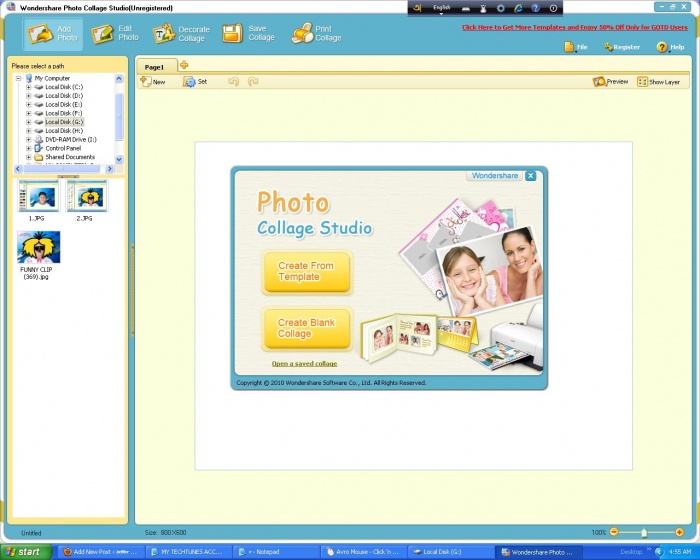The height and width of the screenshot is (560, 700).
Task: Click the Redo arrow icon
Action: (x=253, y=82)
